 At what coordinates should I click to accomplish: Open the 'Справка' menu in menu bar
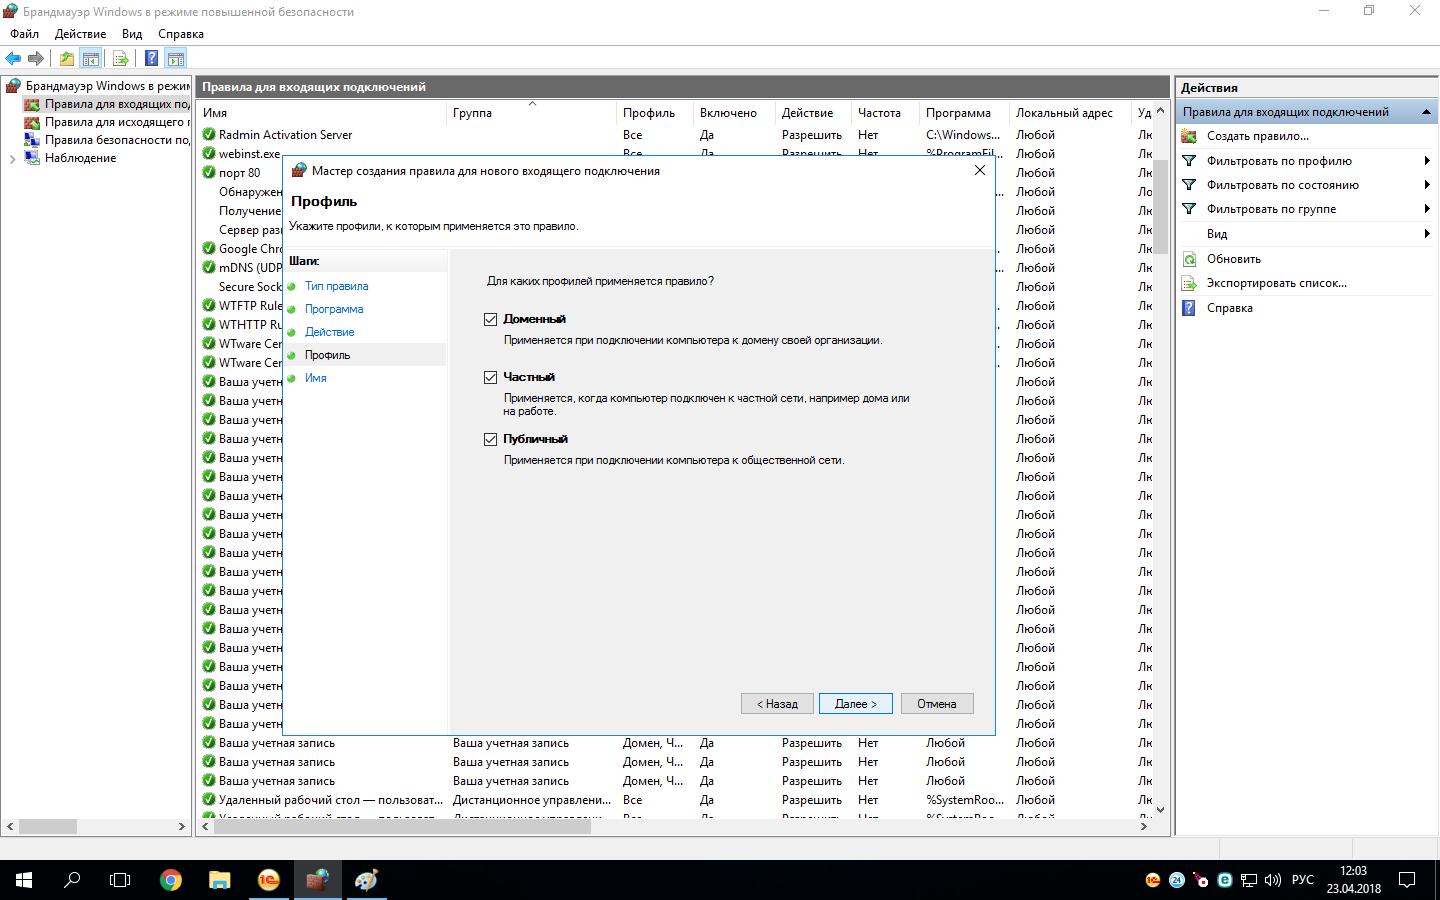[x=181, y=34]
